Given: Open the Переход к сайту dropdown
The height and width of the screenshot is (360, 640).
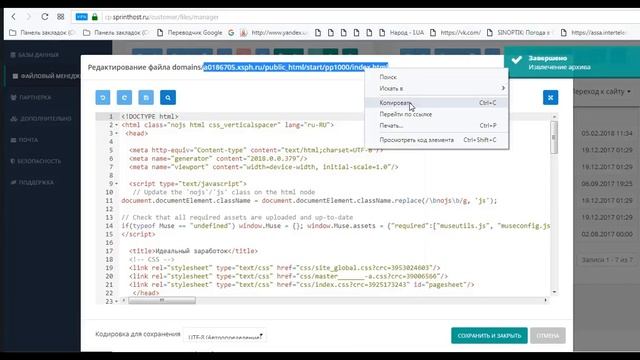Looking at the screenshot, I should pyautogui.click(x=602, y=91).
